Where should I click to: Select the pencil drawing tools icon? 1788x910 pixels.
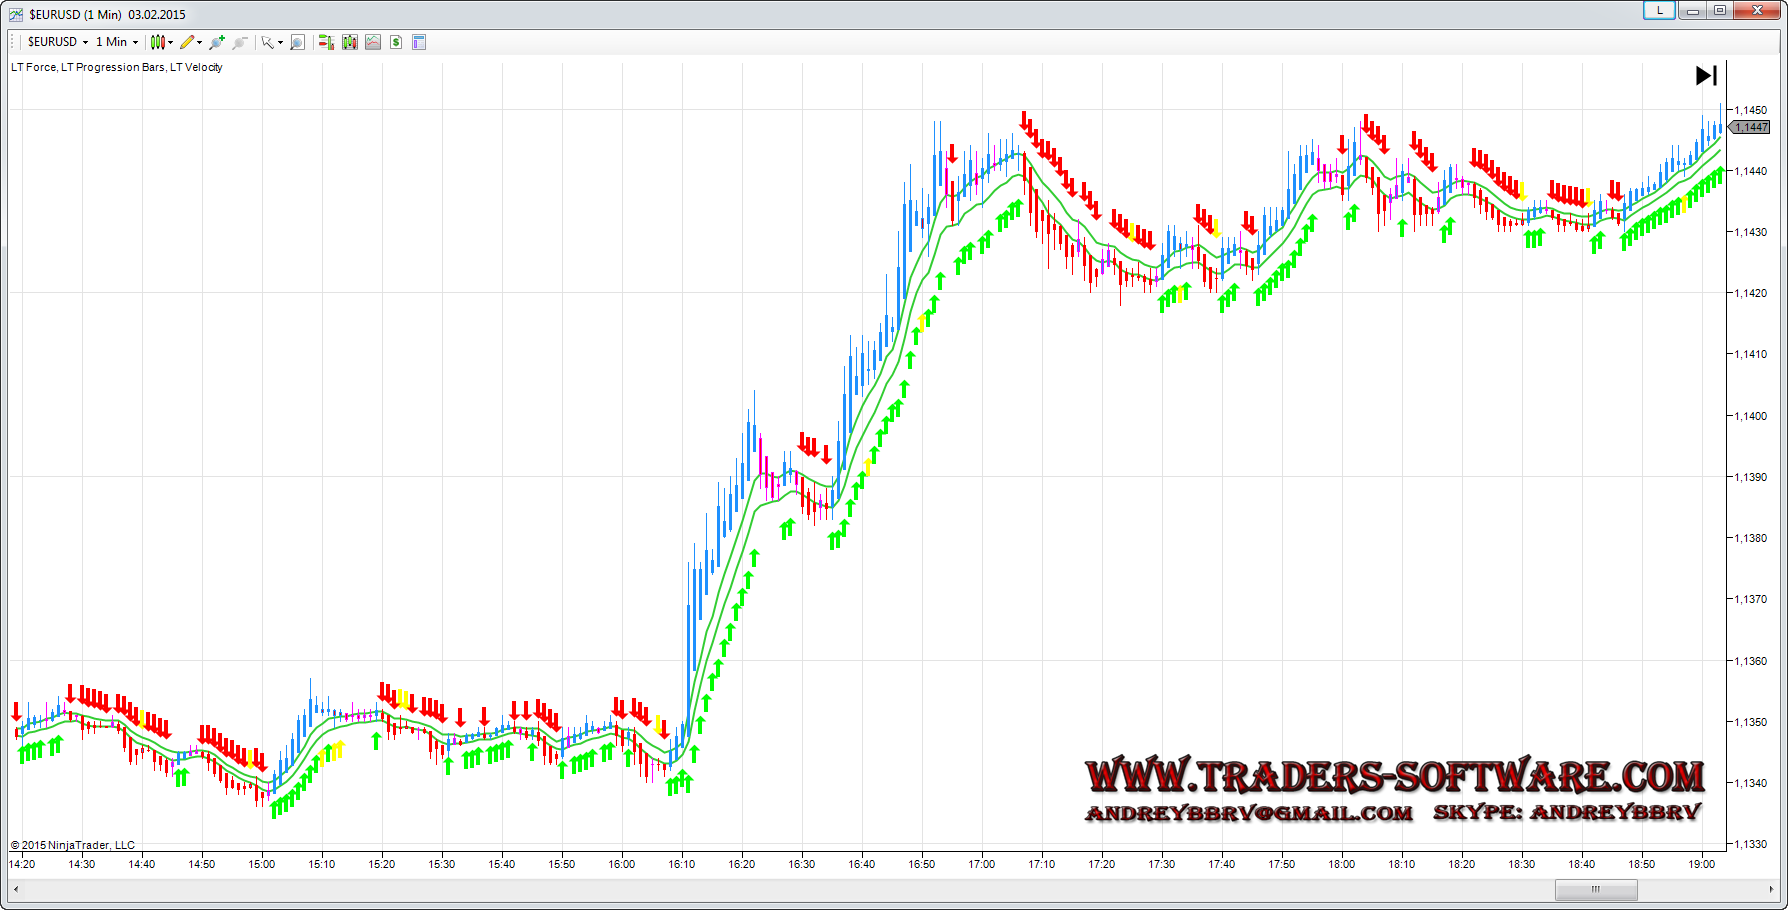(x=187, y=42)
